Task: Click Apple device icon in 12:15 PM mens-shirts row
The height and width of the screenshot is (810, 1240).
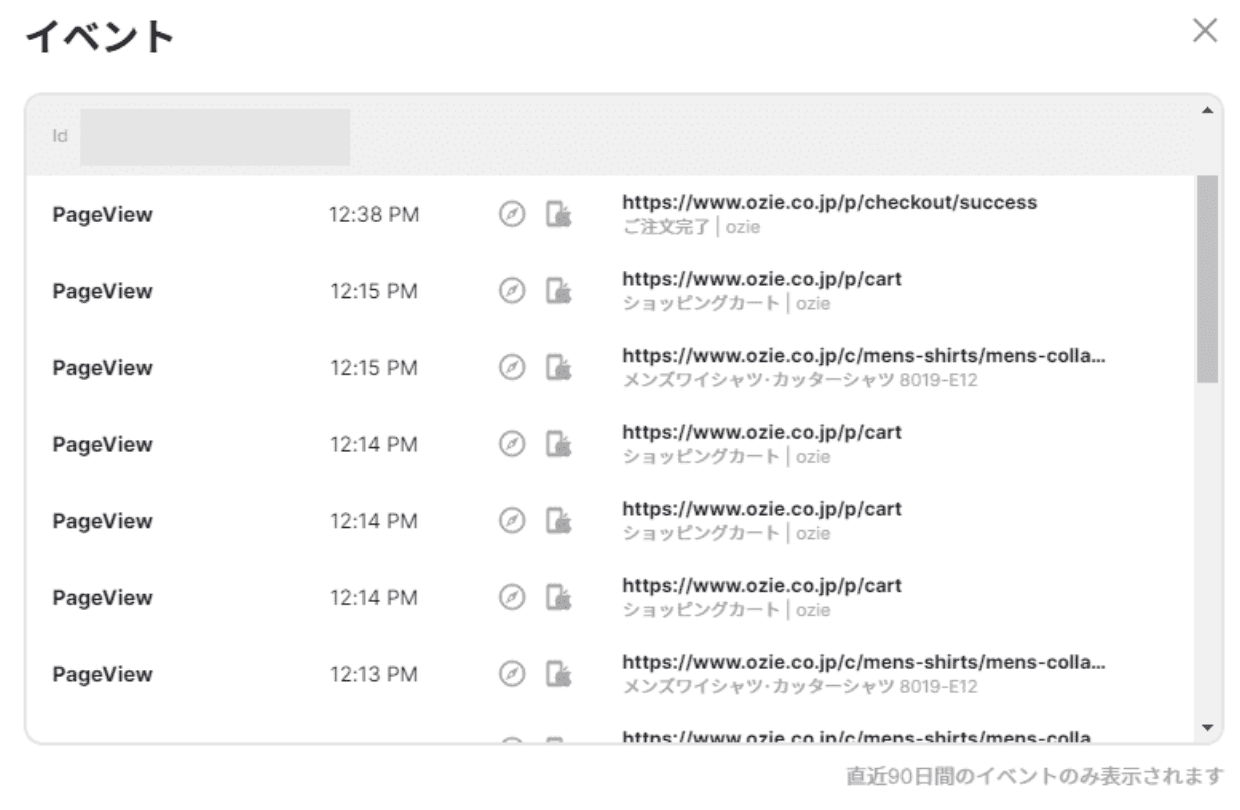Action: tap(558, 368)
